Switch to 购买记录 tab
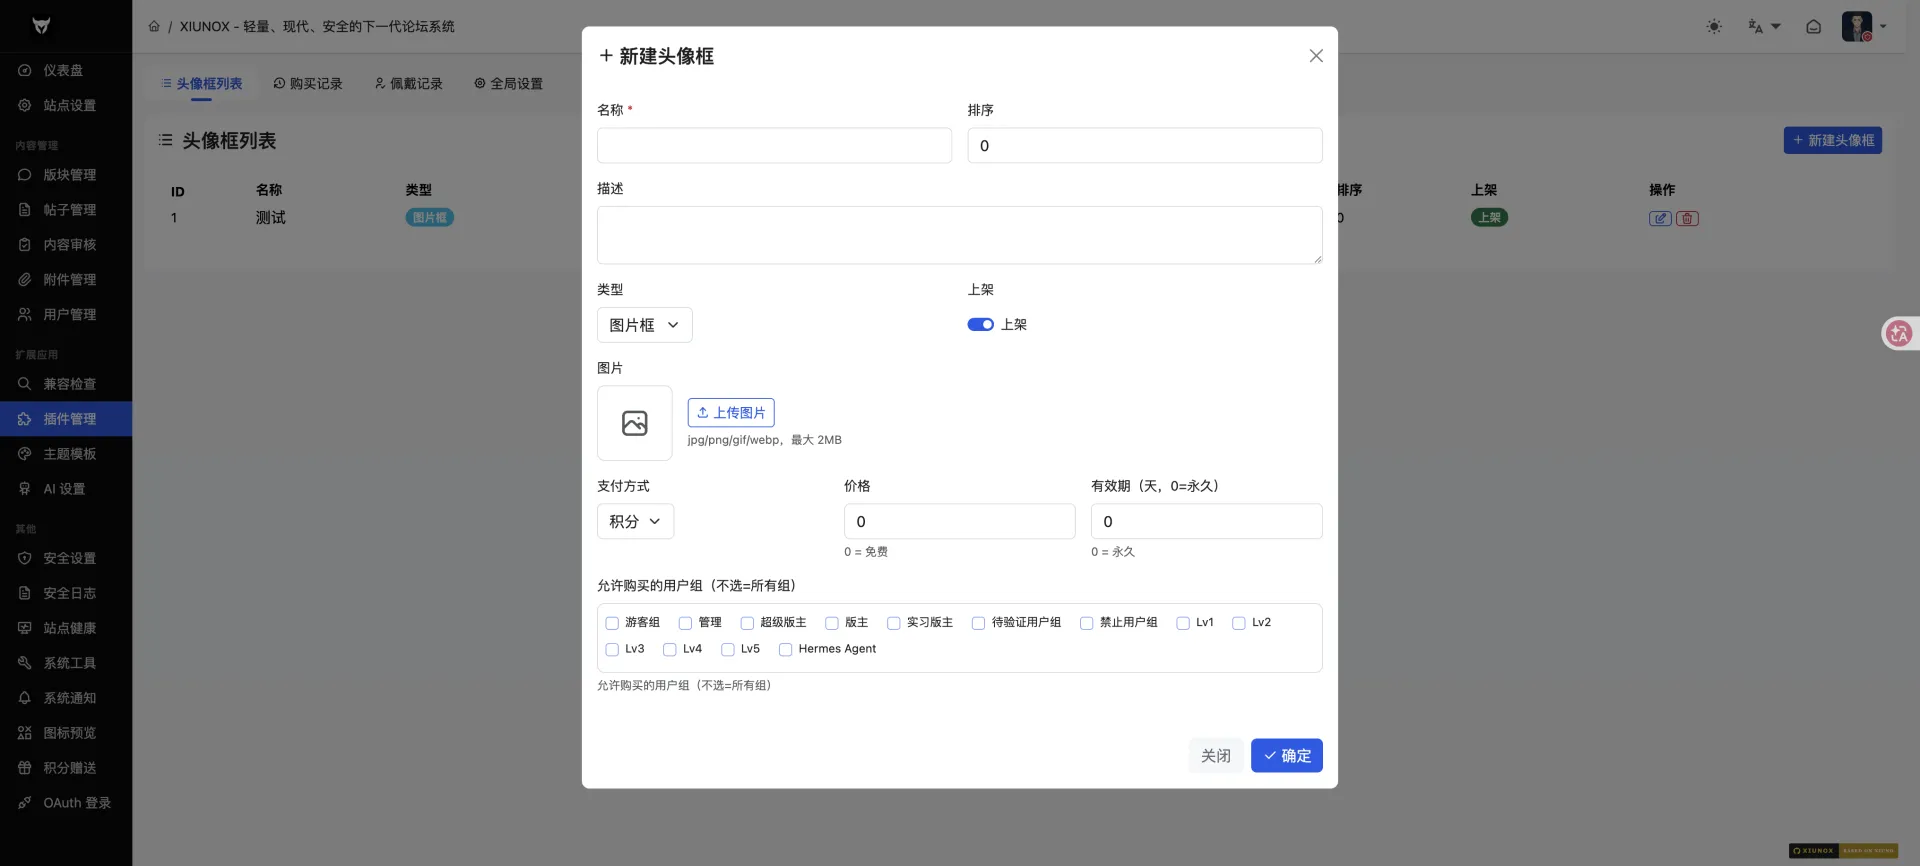Screen dimensions: 1920x866 [x=308, y=84]
